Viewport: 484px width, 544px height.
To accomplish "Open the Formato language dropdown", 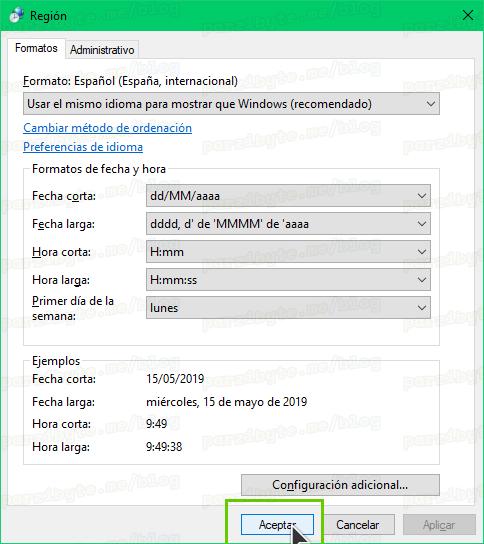I will [x=231, y=104].
